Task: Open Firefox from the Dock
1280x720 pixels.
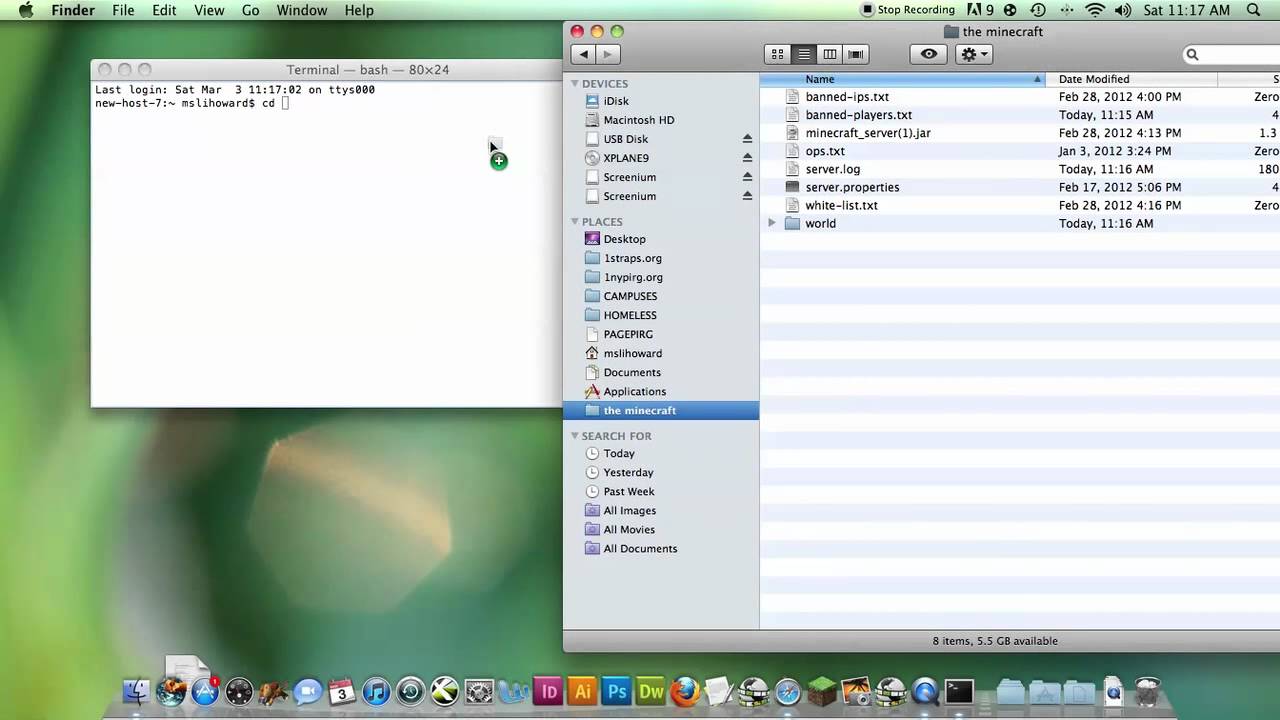Action: (685, 691)
